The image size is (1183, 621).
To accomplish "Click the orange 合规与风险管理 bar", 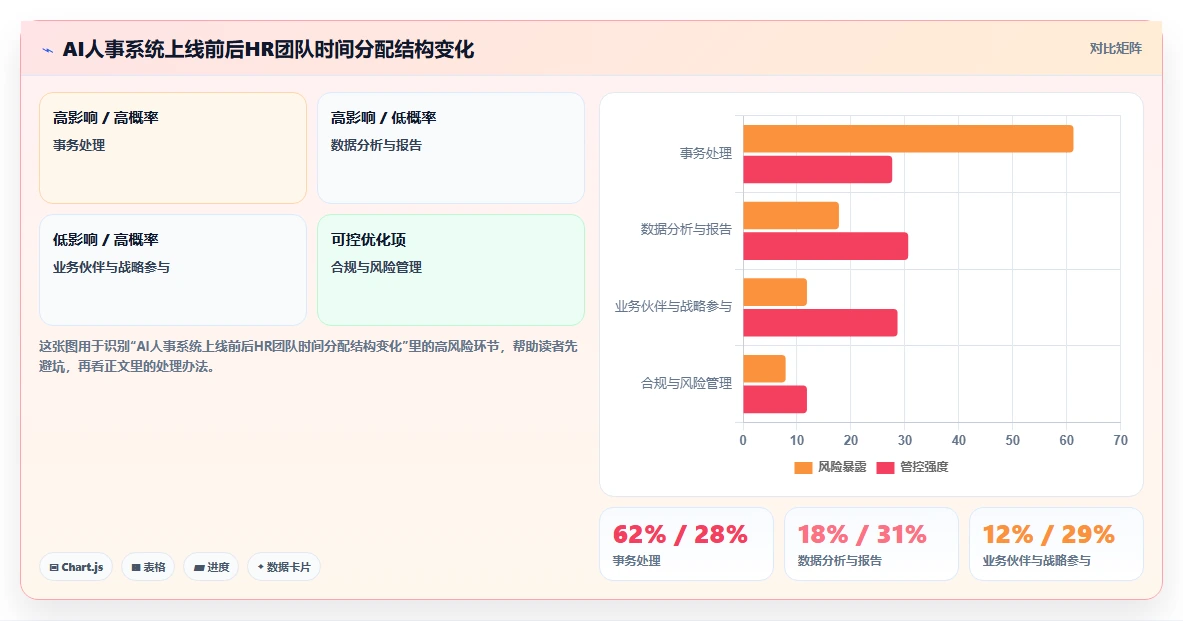I will (764, 369).
